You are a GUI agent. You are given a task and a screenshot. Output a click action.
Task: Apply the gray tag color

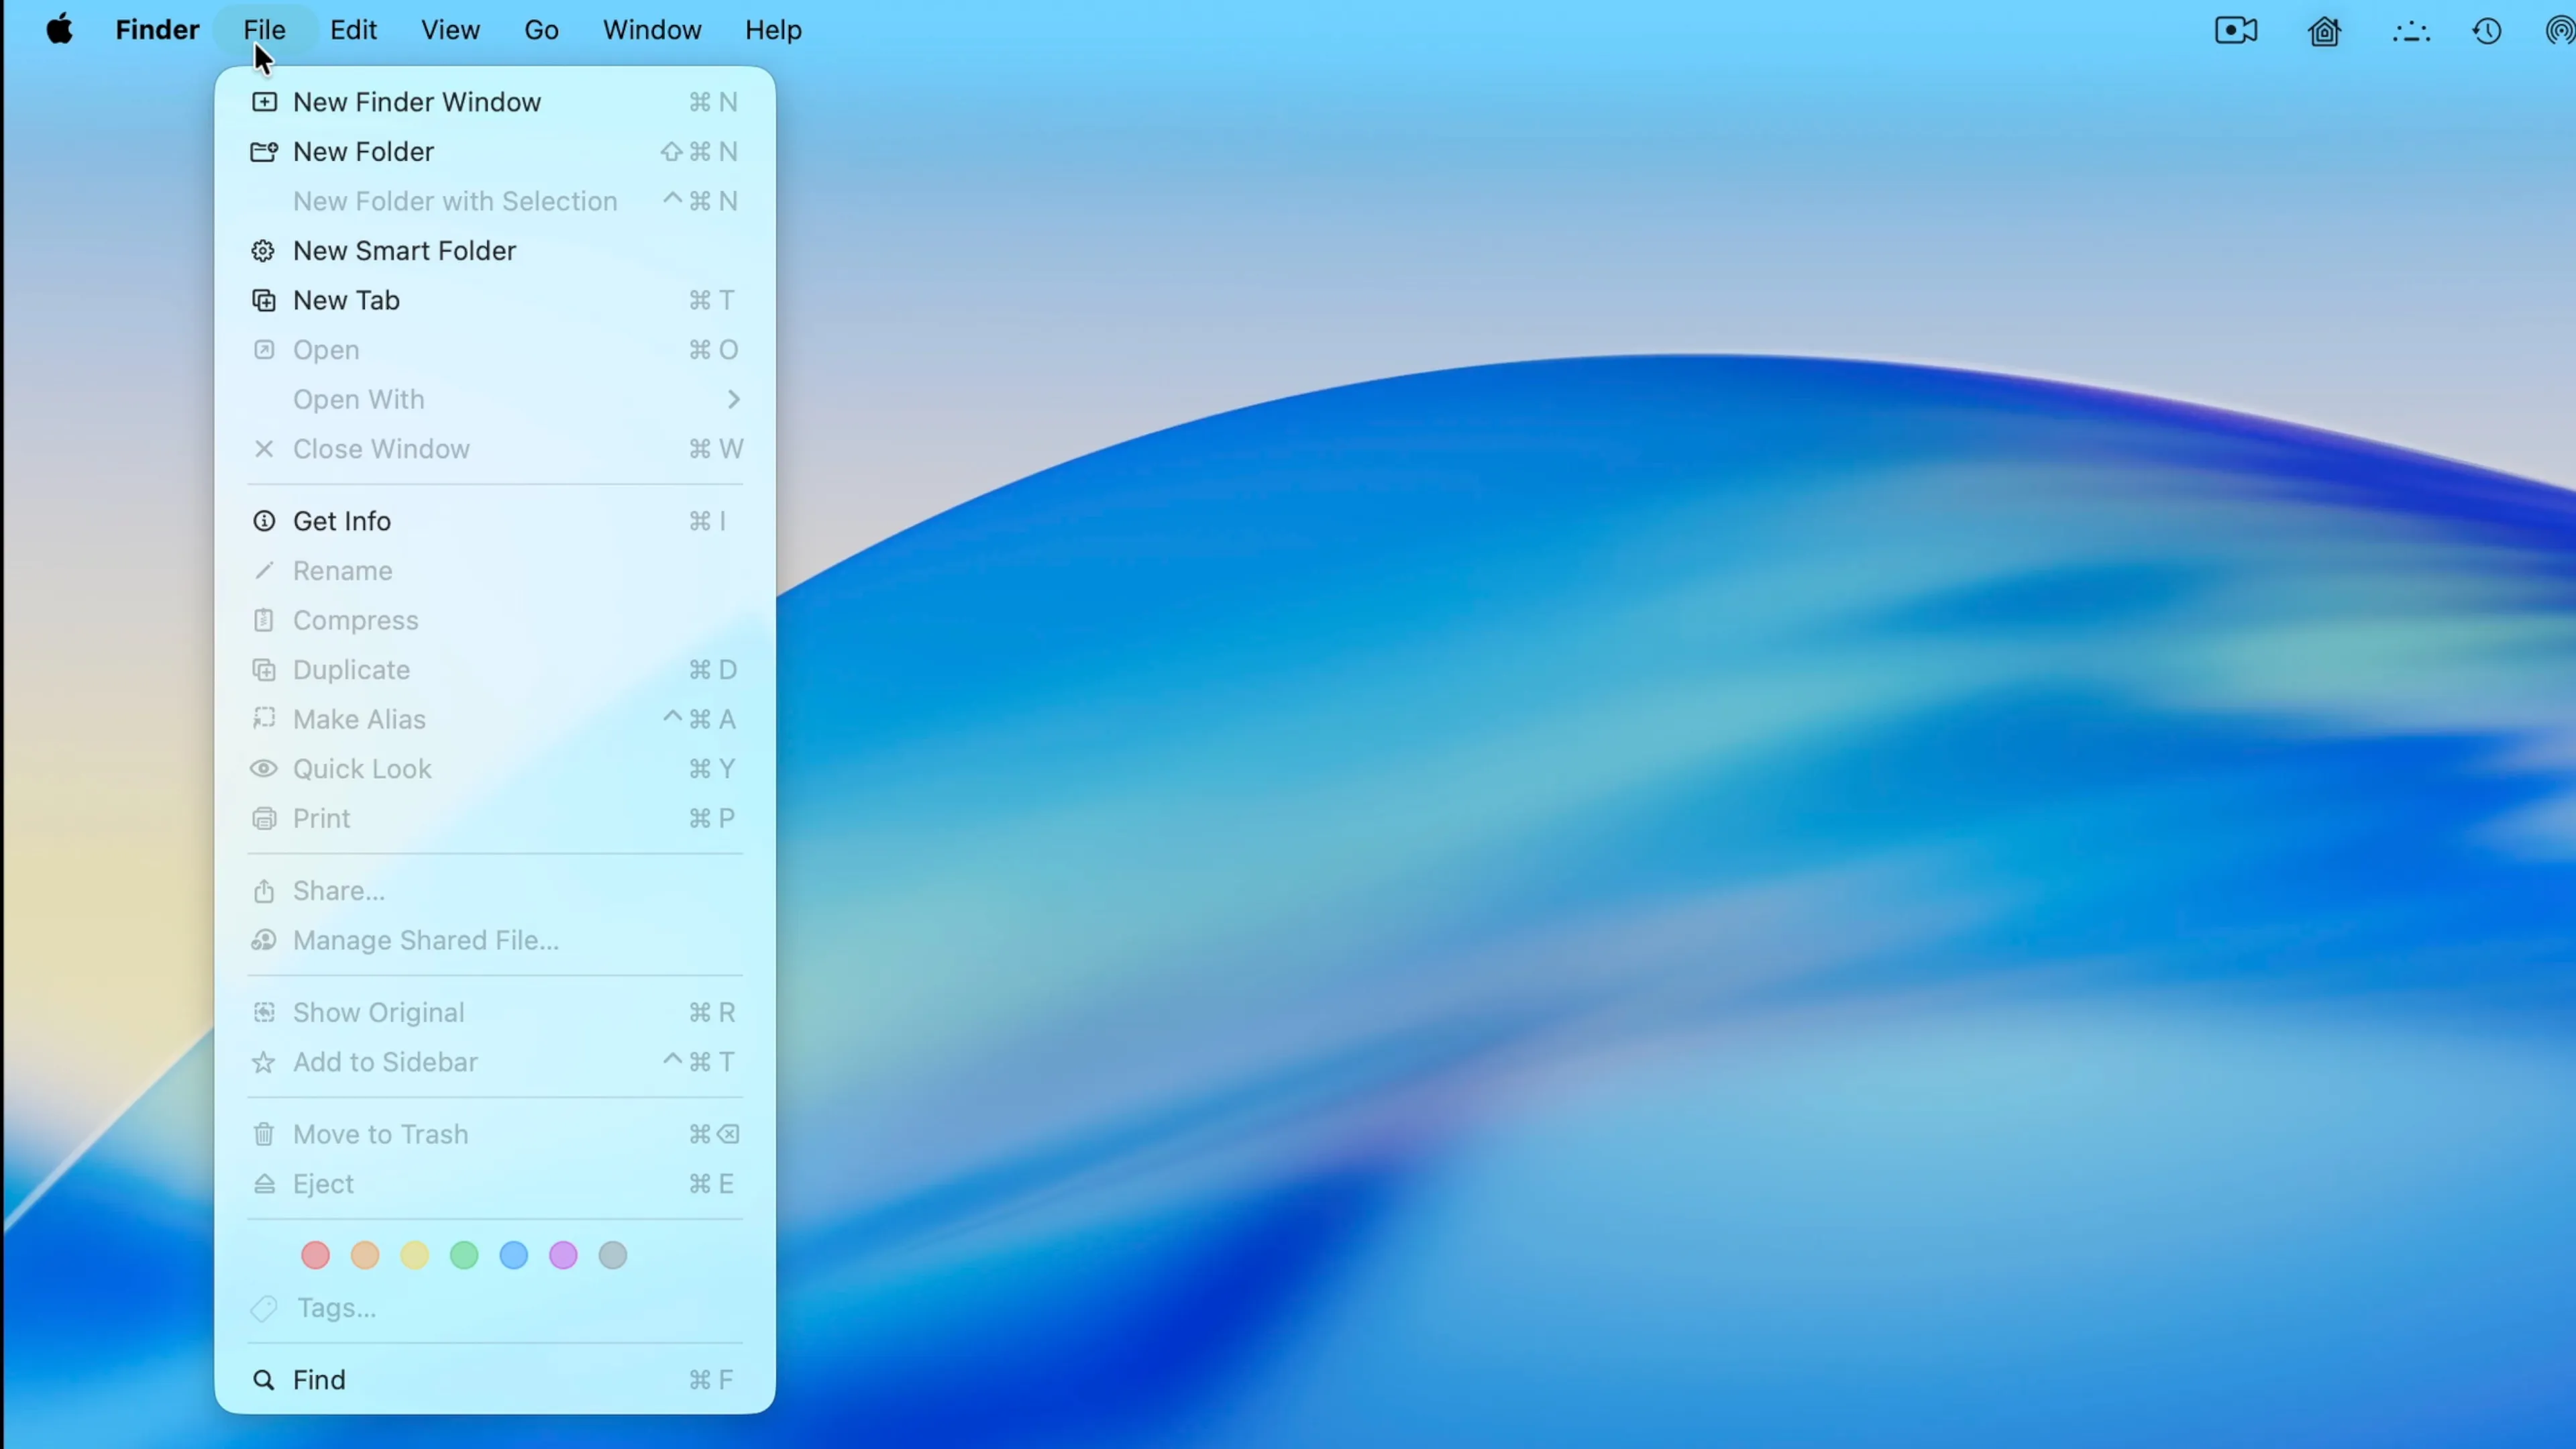pyautogui.click(x=613, y=1255)
